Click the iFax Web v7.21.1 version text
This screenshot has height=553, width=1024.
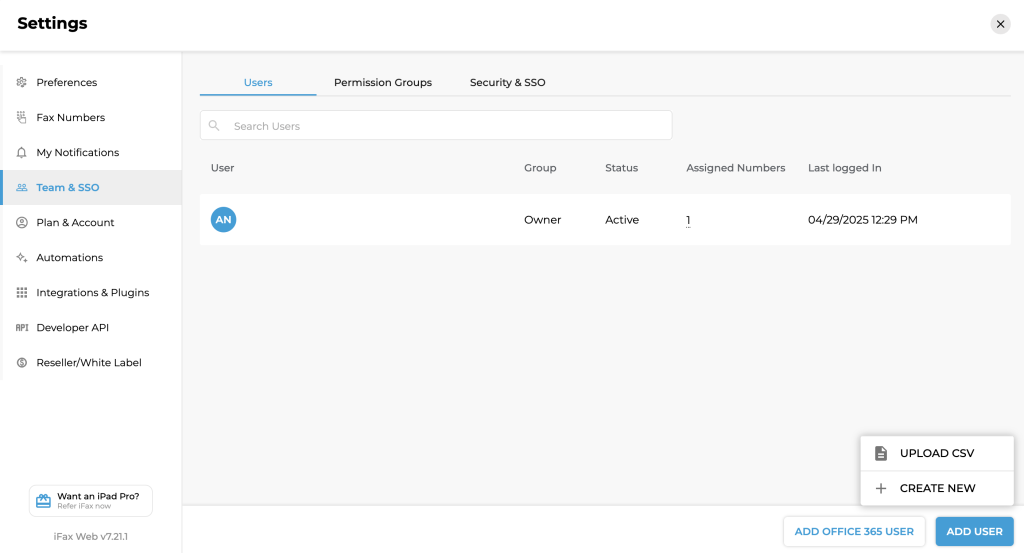coord(91,537)
